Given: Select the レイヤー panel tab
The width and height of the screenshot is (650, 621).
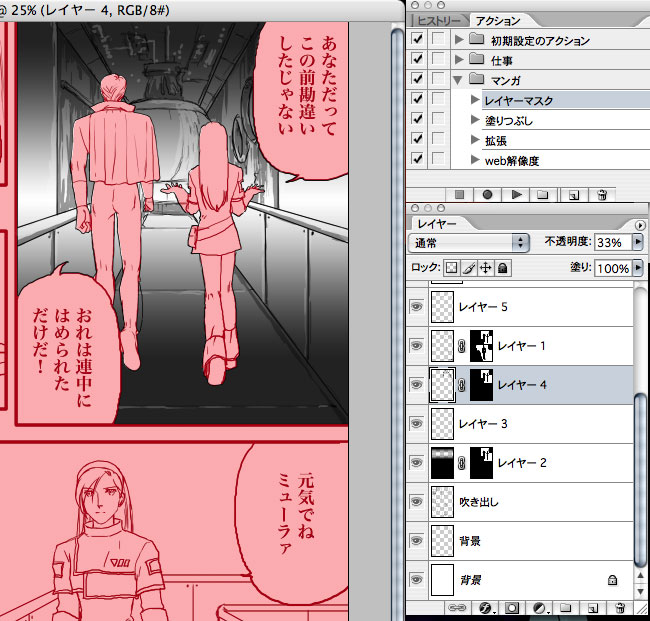Looking at the screenshot, I should (438, 224).
